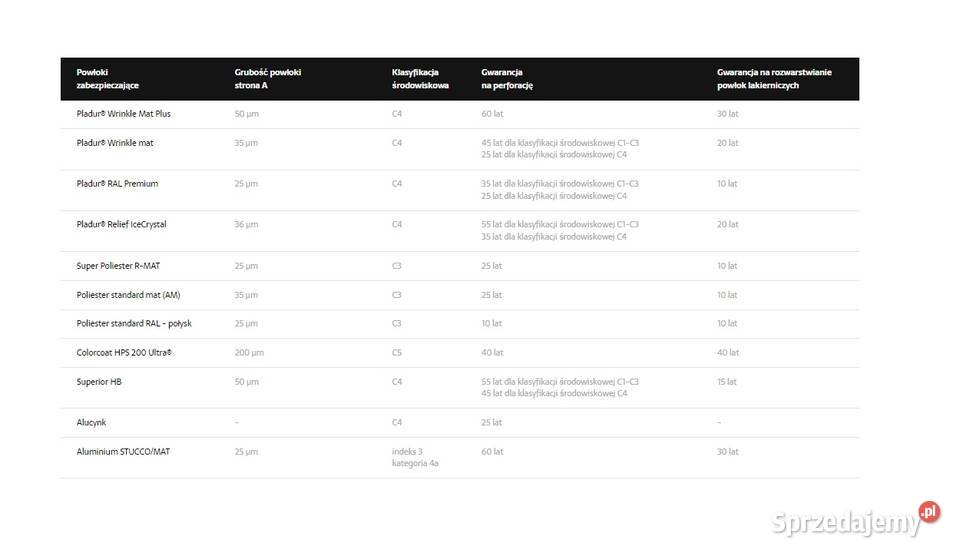The width and height of the screenshot is (960, 556).
Task: Click Poliester standard mat (AM) label
Action: pos(129,295)
